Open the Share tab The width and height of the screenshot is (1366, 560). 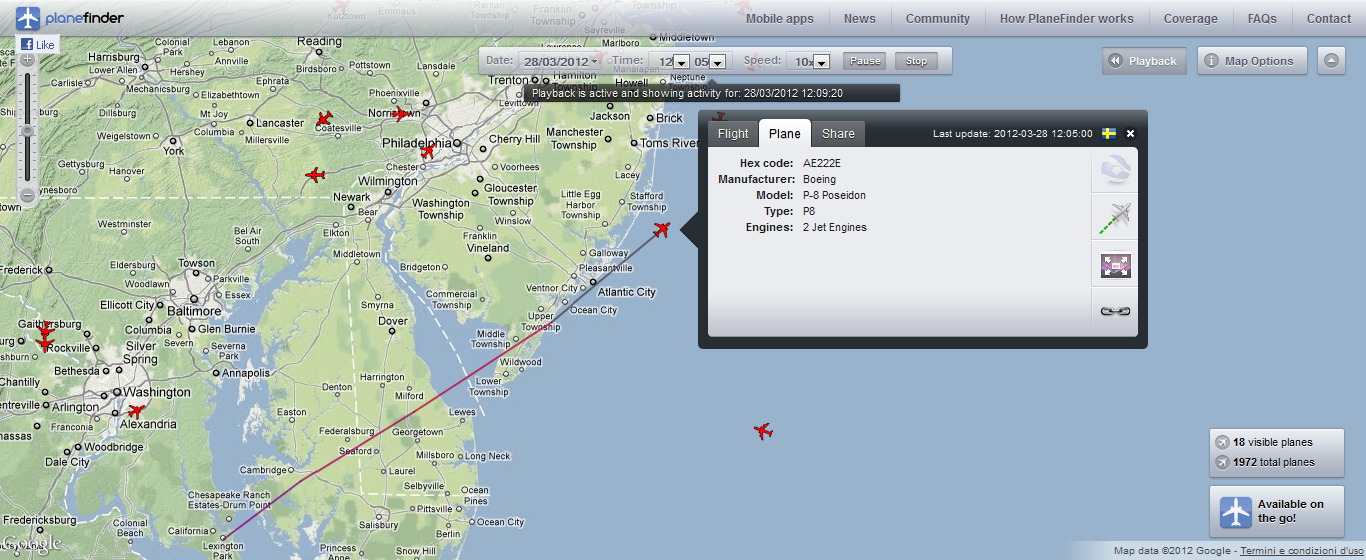(x=838, y=134)
